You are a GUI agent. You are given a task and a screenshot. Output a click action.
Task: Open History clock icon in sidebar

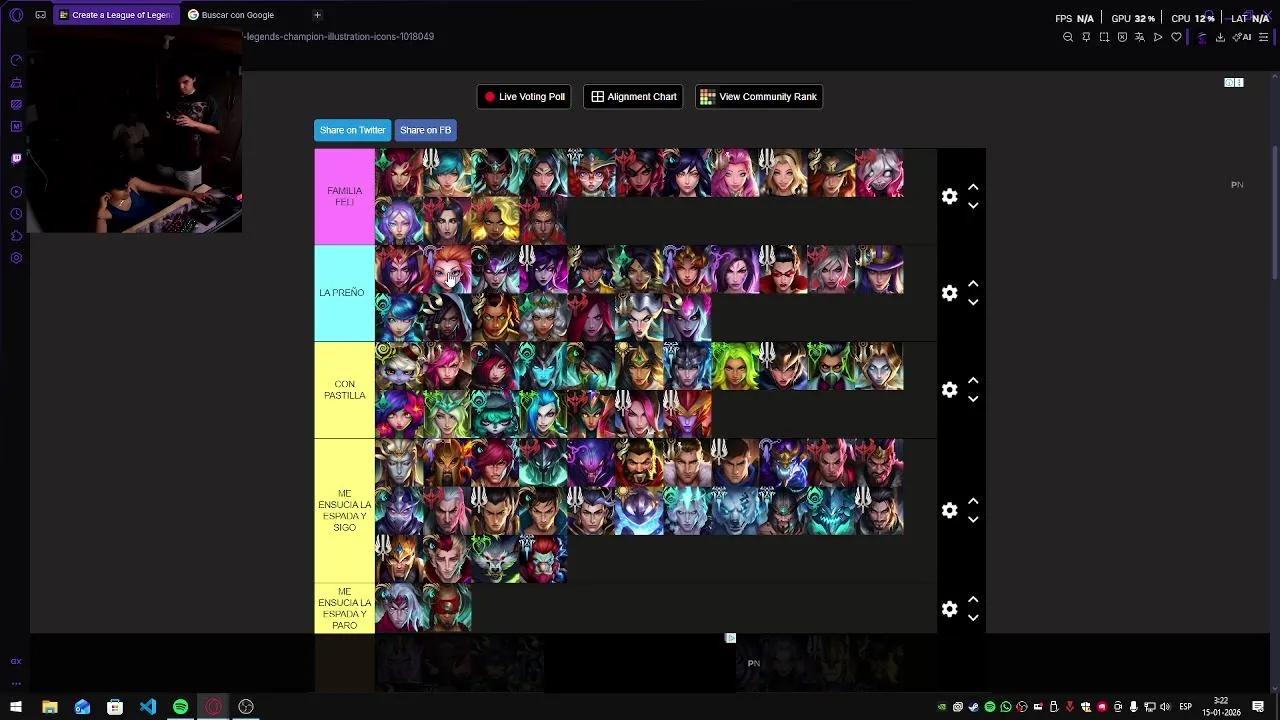coord(16,214)
